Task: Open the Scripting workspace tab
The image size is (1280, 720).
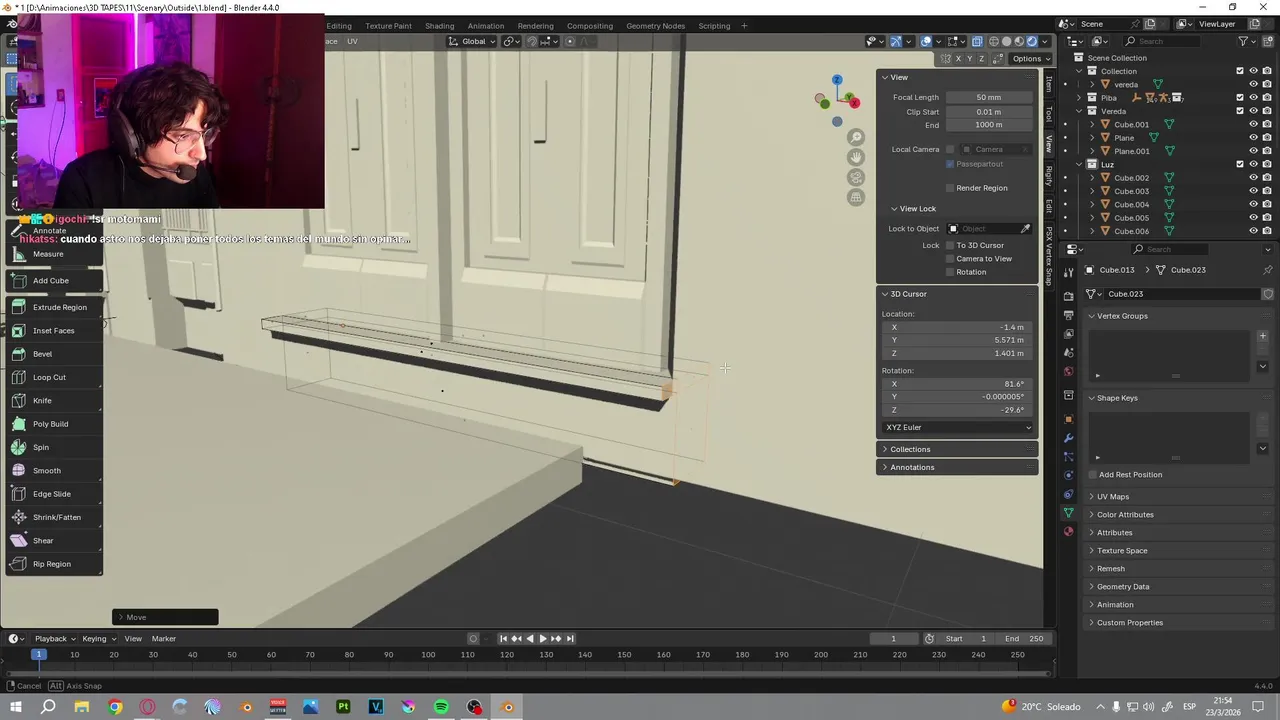Action: (x=714, y=26)
